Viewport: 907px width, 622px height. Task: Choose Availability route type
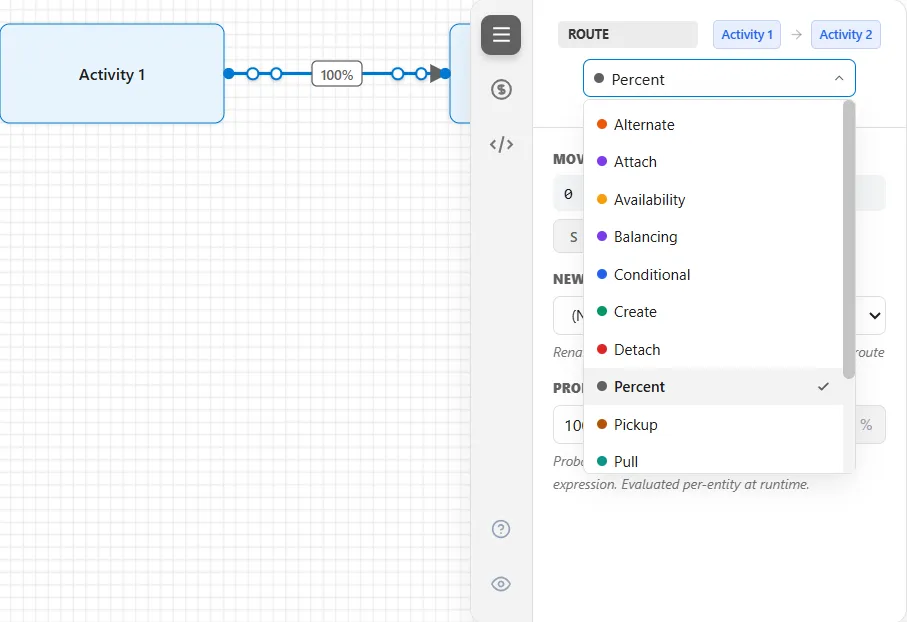coord(713,200)
